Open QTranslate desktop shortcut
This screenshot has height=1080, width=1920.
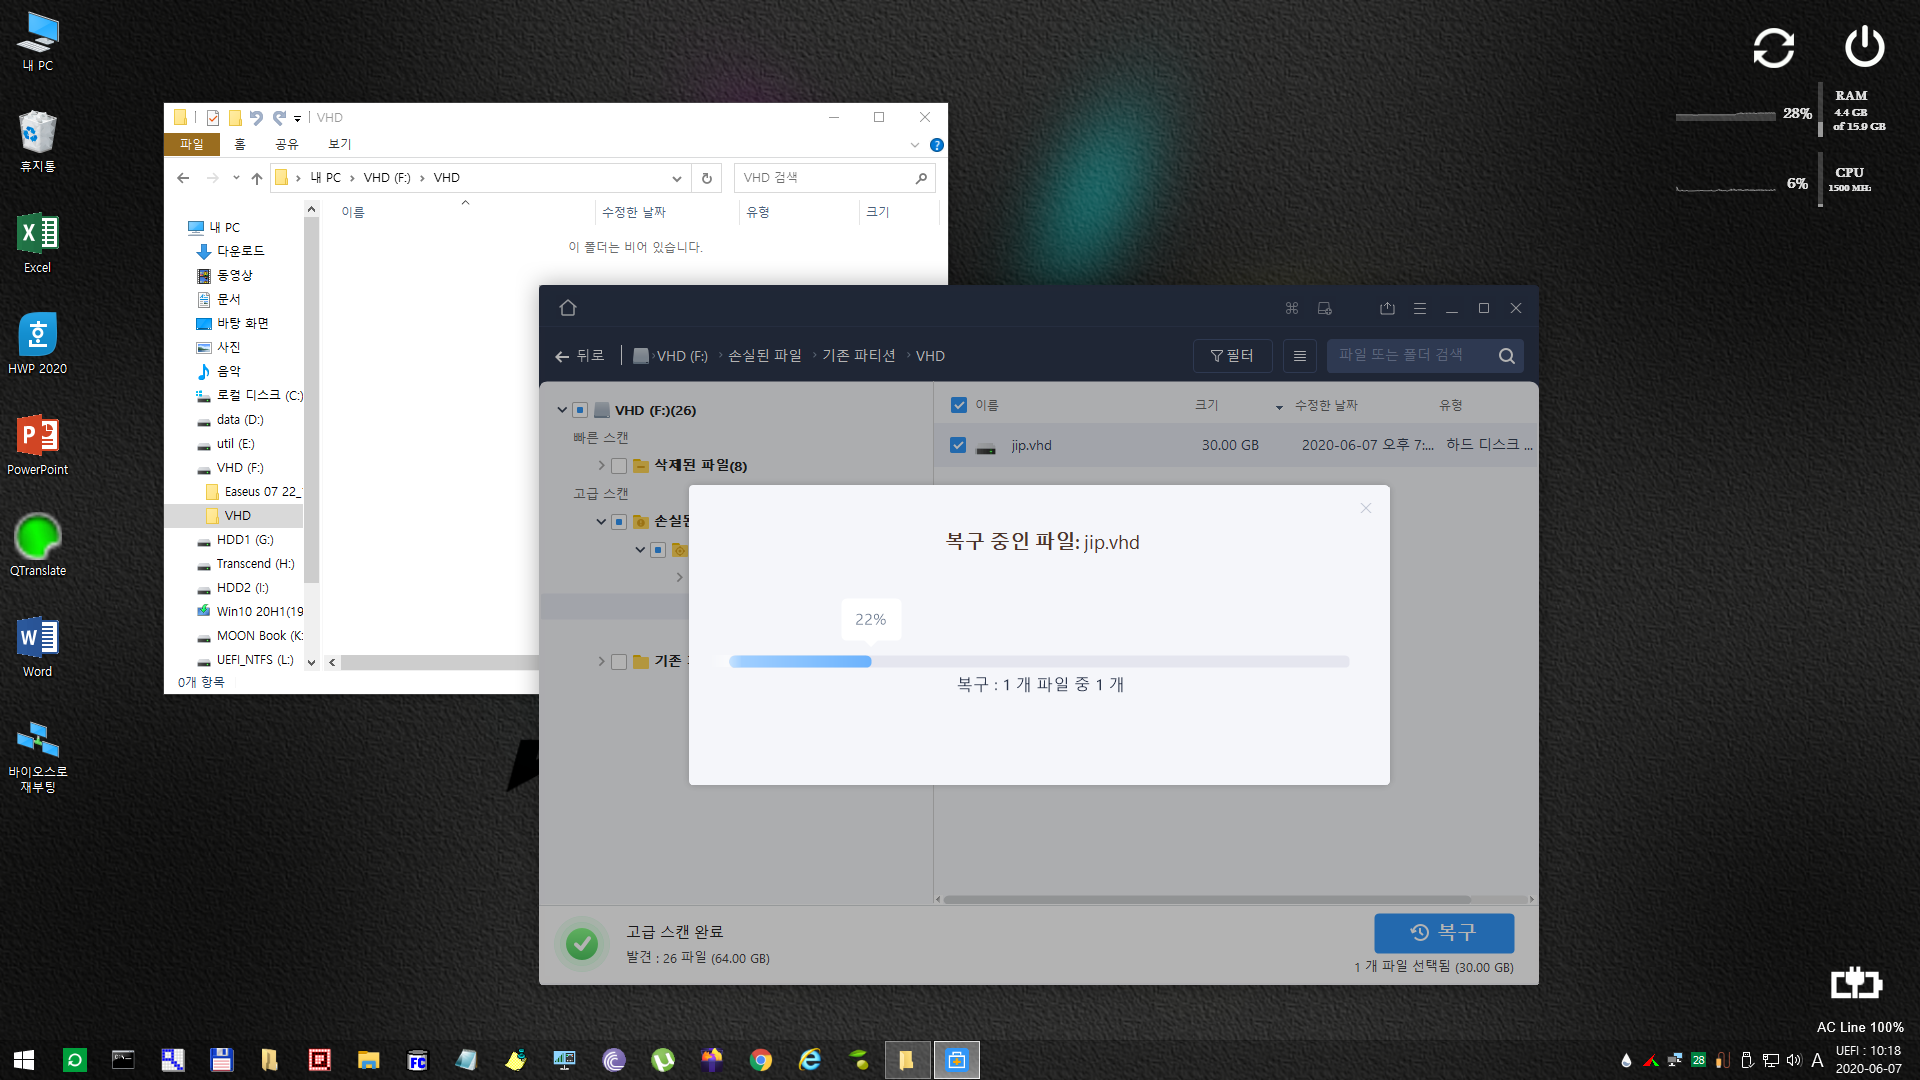click(37, 546)
